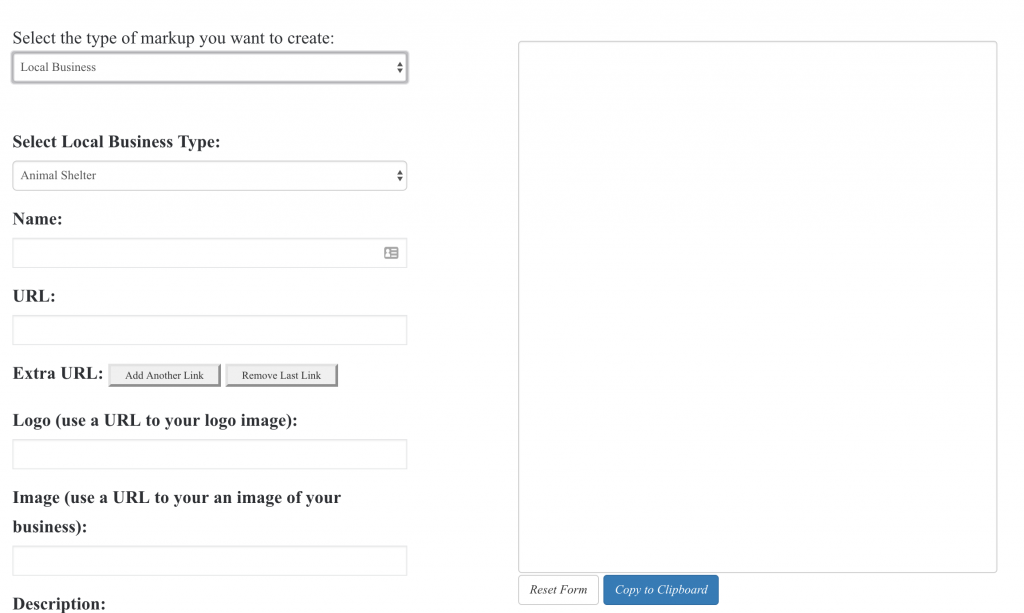This screenshot has width=1024, height=613.
Task: Expand the Animal Shelter business type dropdown
Action: [x=209, y=175]
